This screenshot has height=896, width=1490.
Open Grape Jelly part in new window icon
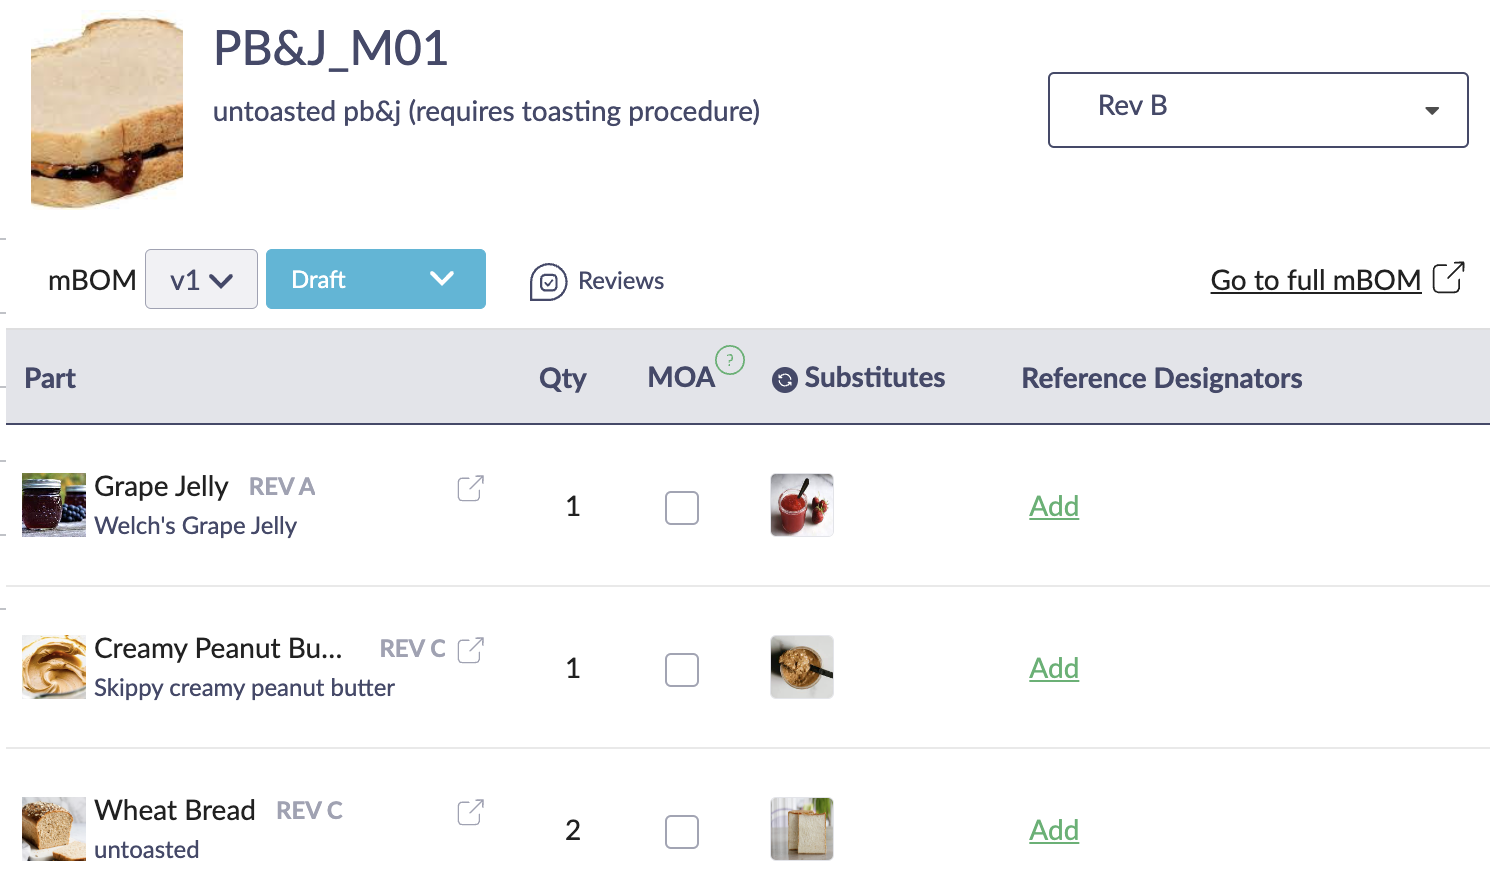pos(470,488)
